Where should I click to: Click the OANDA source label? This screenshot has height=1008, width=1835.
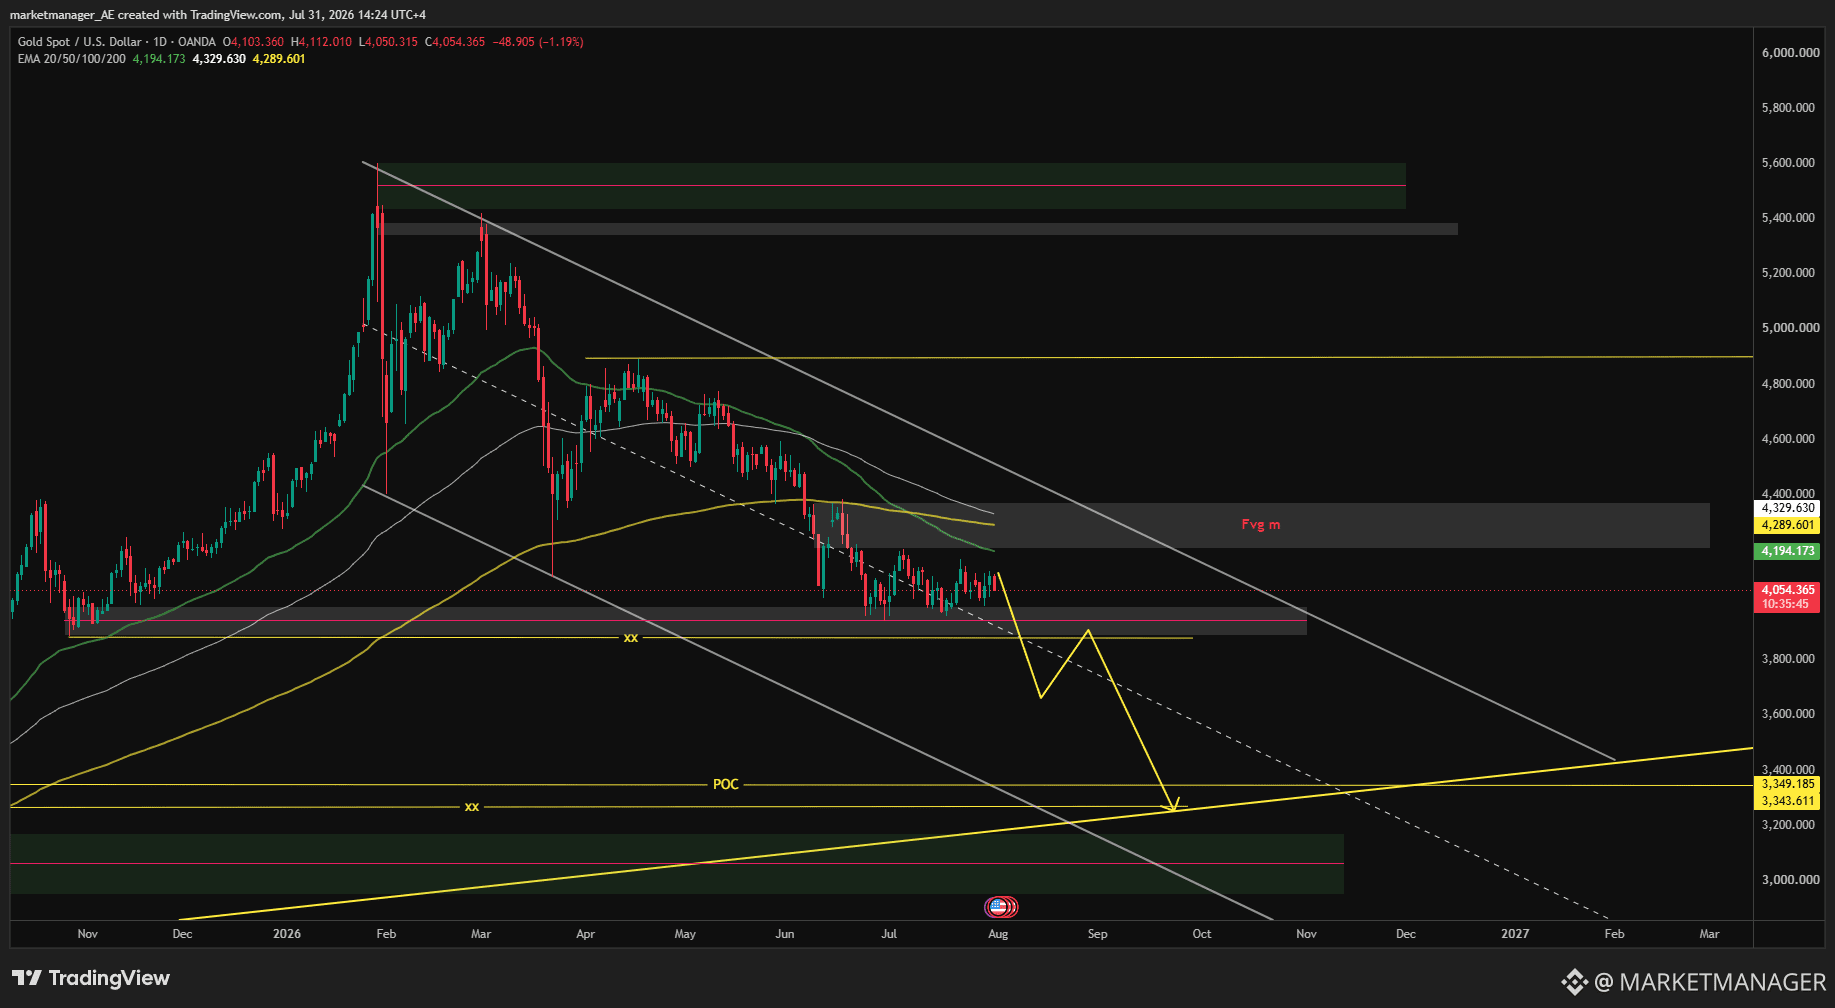[197, 42]
